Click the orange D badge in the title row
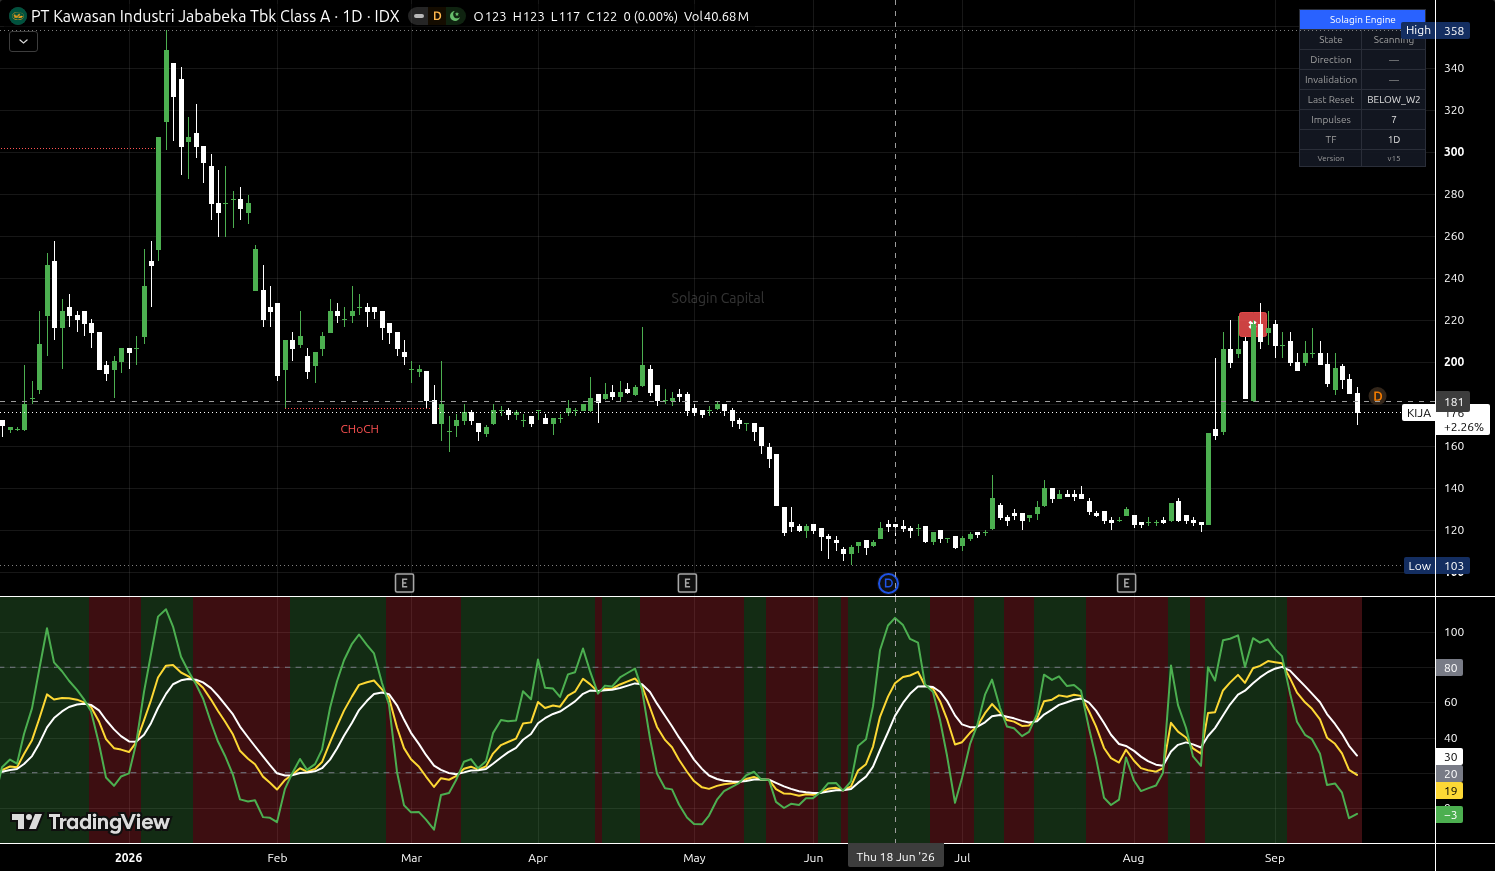The width and height of the screenshot is (1495, 871). (x=437, y=16)
